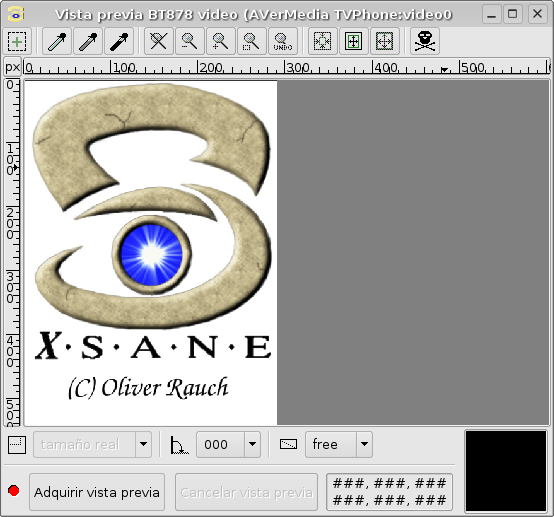Pick the black point pipette
554x517 pixels.
[119, 41]
